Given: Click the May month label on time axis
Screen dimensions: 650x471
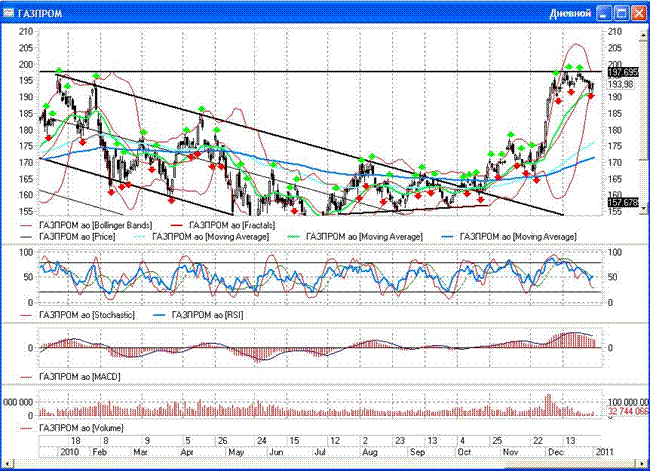Looking at the screenshot, I should (x=236, y=452).
